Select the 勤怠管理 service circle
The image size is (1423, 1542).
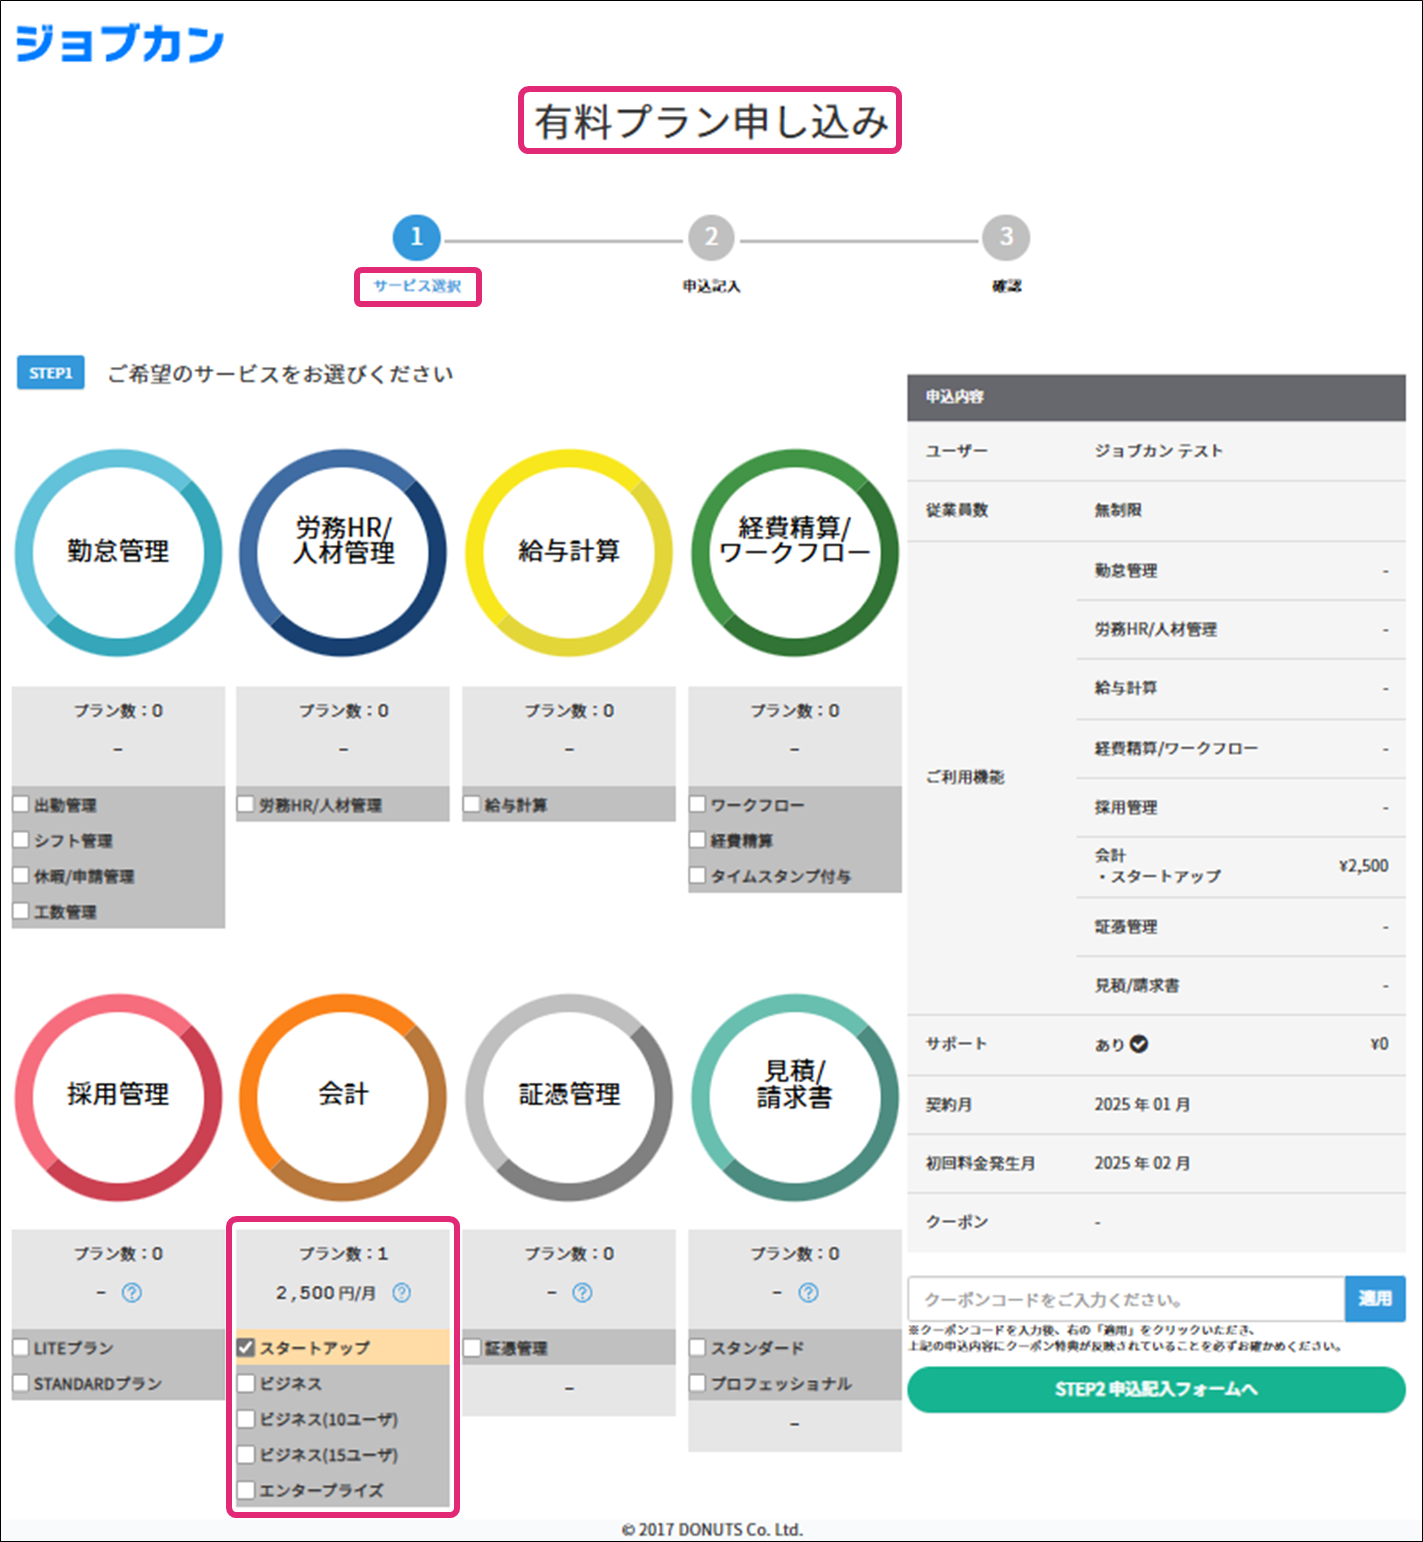[118, 552]
